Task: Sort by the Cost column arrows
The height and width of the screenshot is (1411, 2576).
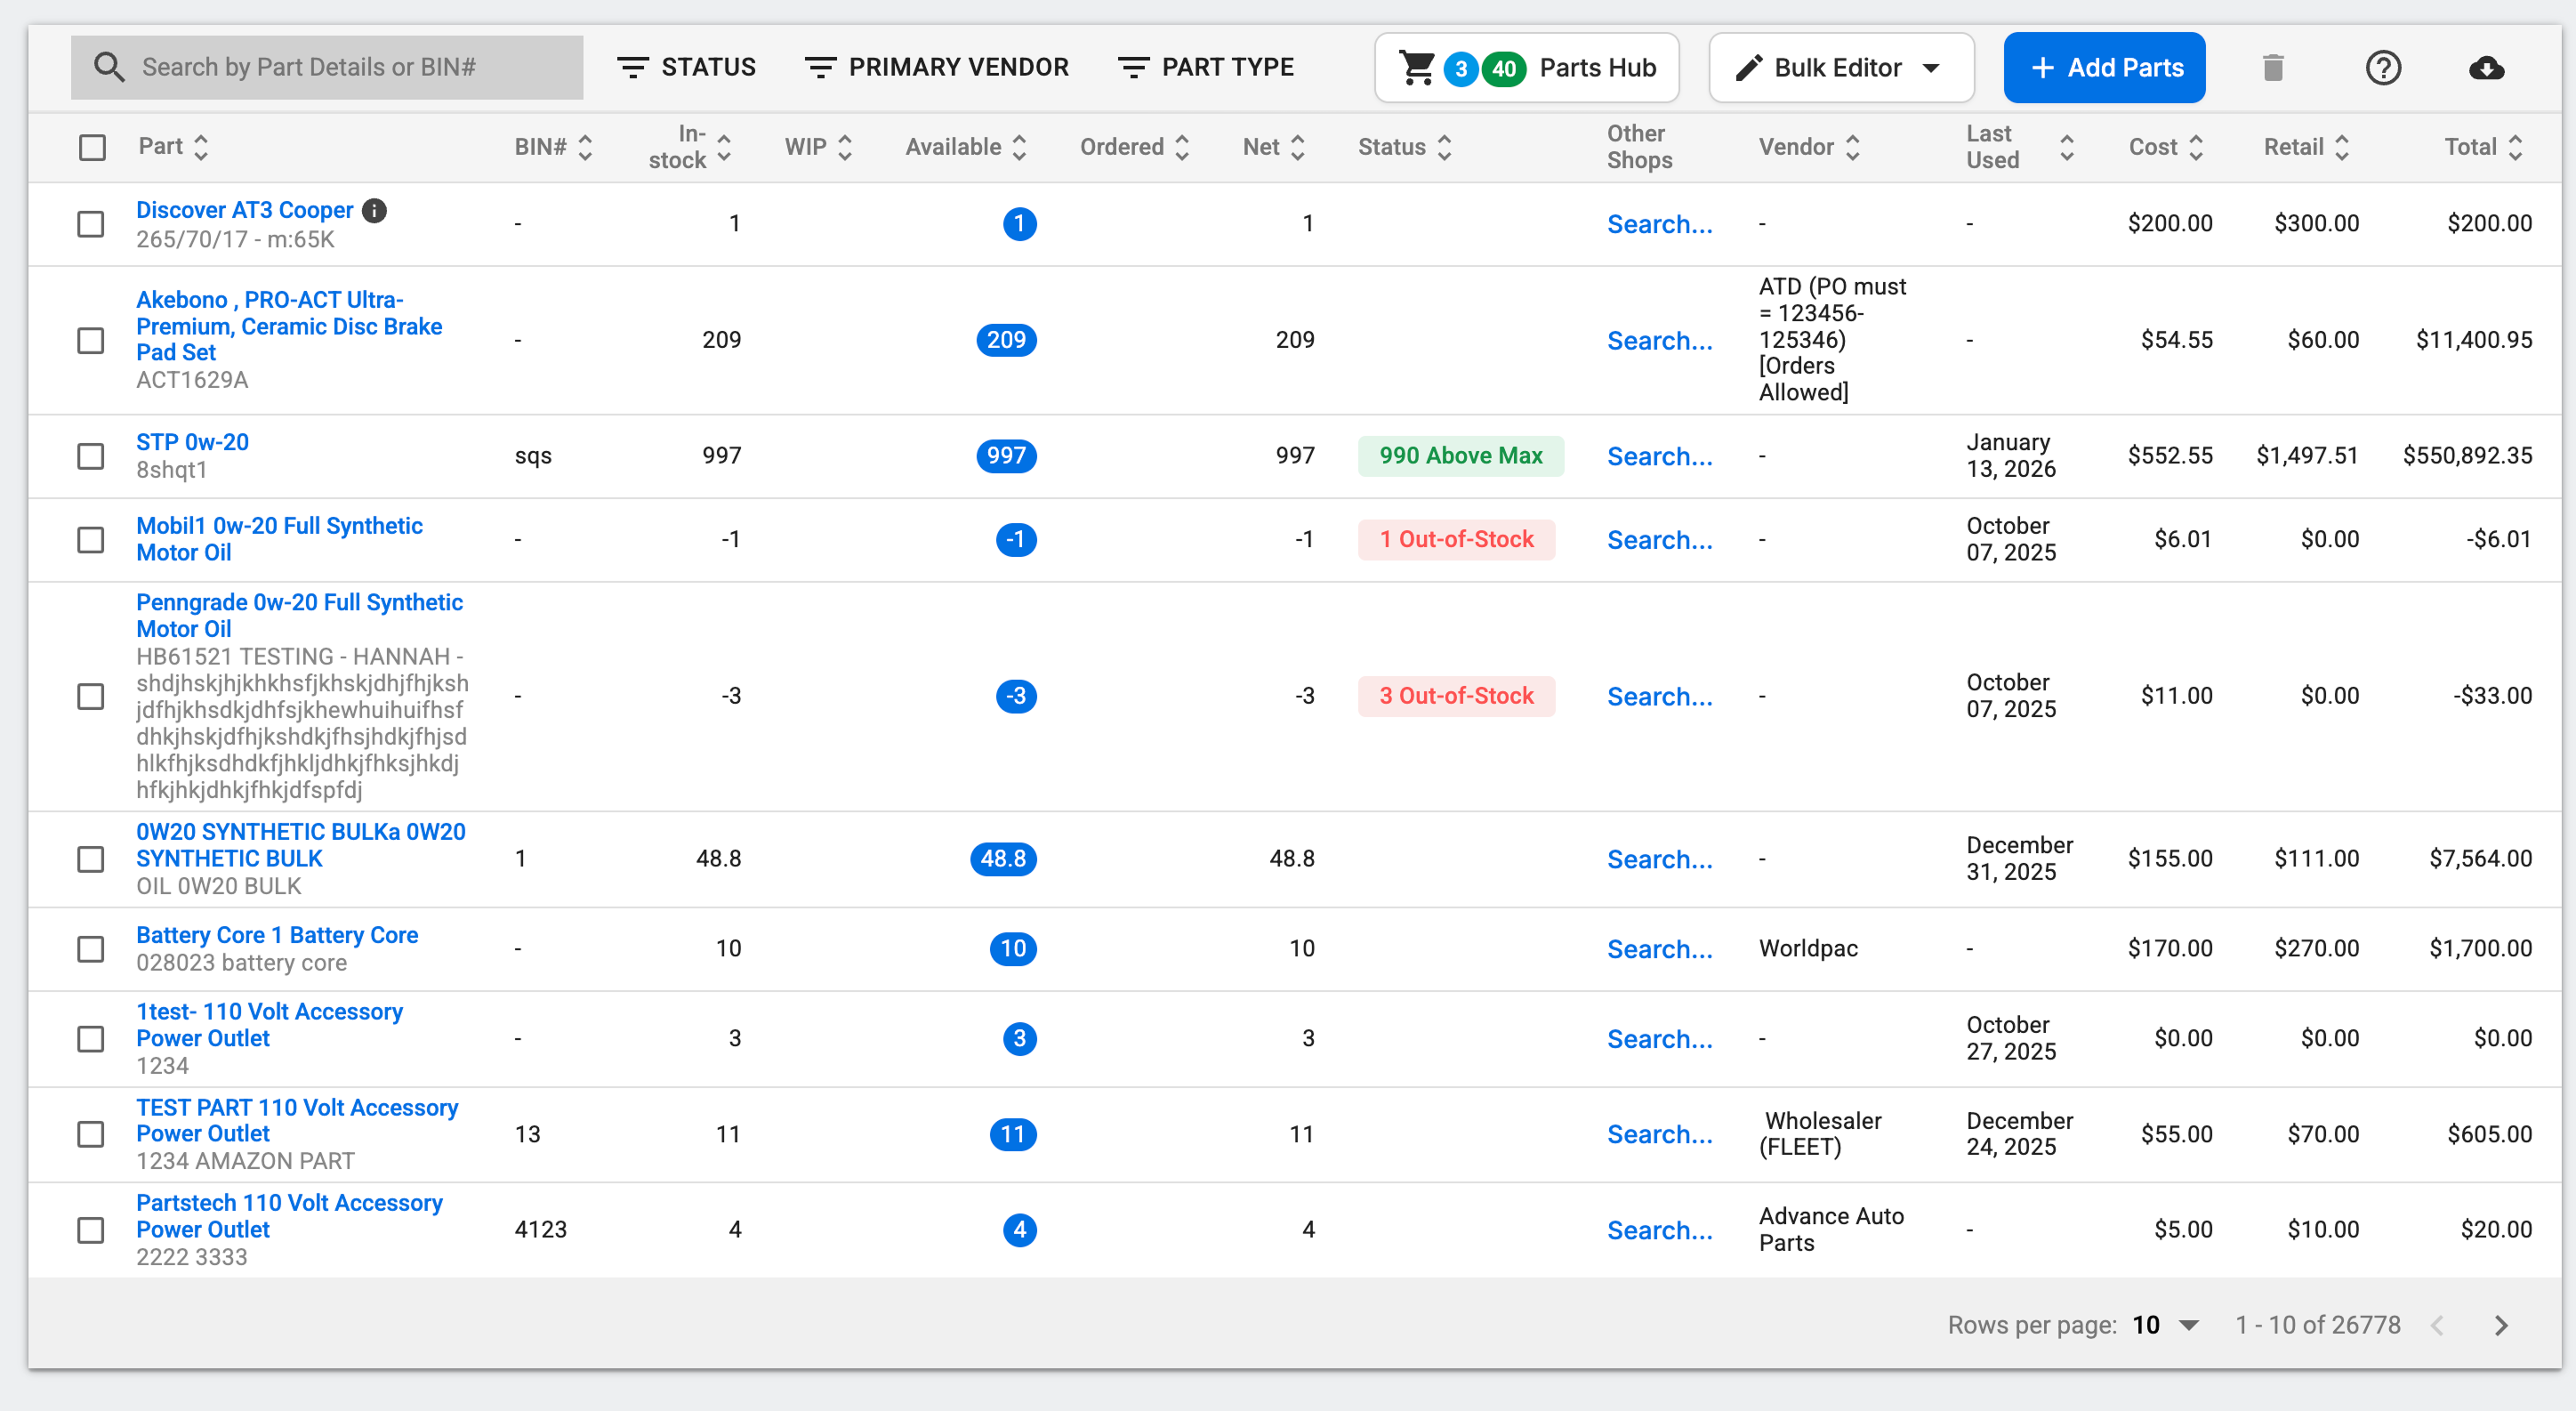Action: click(2197, 147)
